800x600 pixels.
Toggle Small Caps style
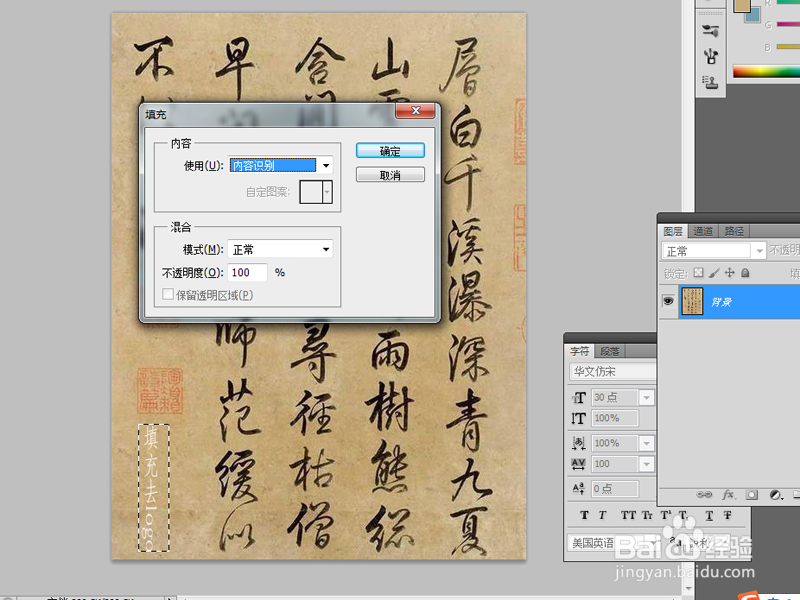647,515
